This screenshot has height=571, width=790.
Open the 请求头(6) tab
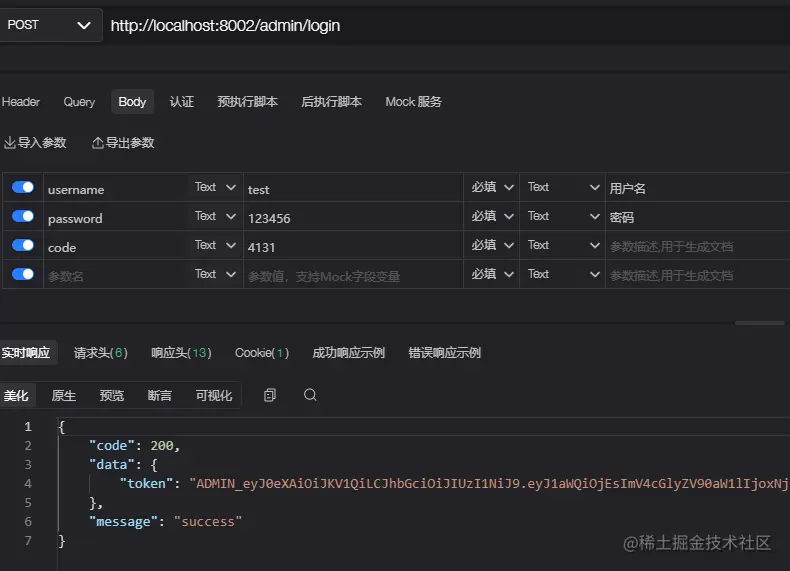tap(101, 353)
